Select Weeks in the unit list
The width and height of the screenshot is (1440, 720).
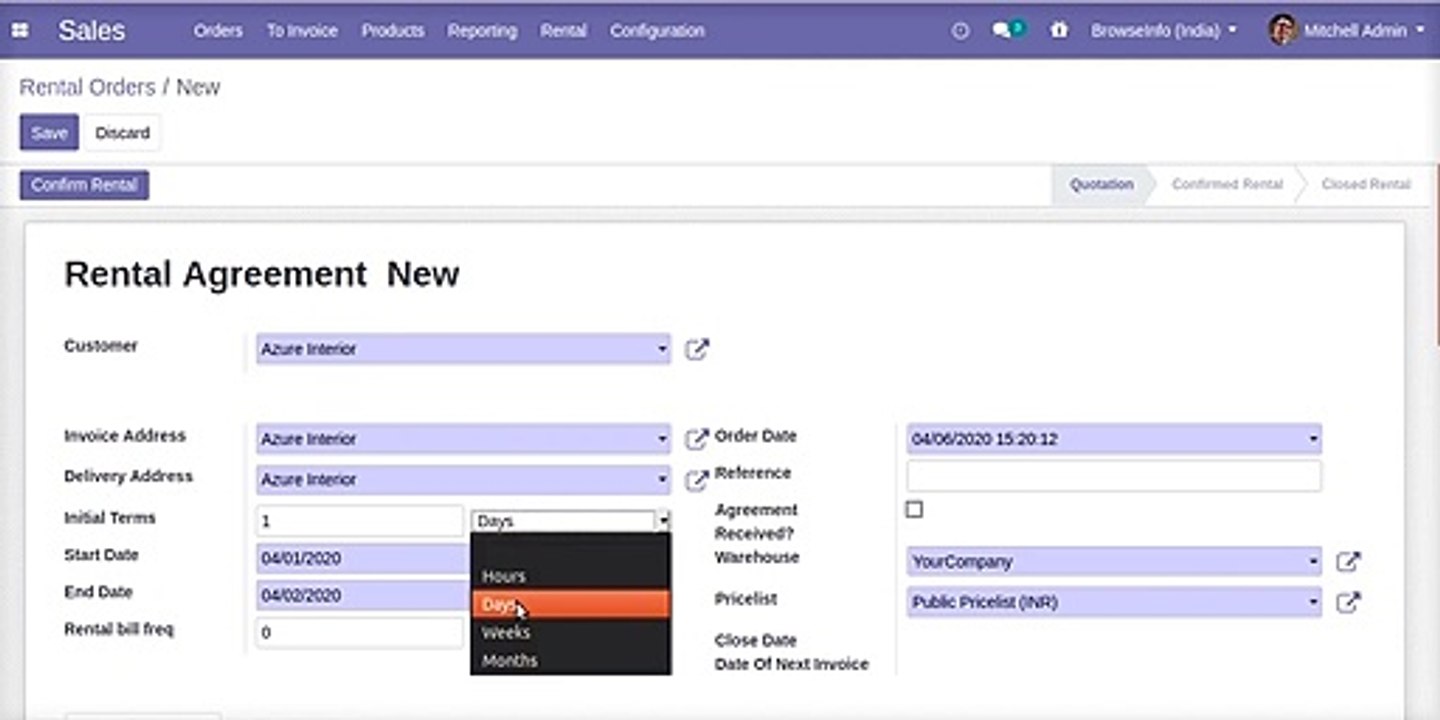tap(571, 632)
